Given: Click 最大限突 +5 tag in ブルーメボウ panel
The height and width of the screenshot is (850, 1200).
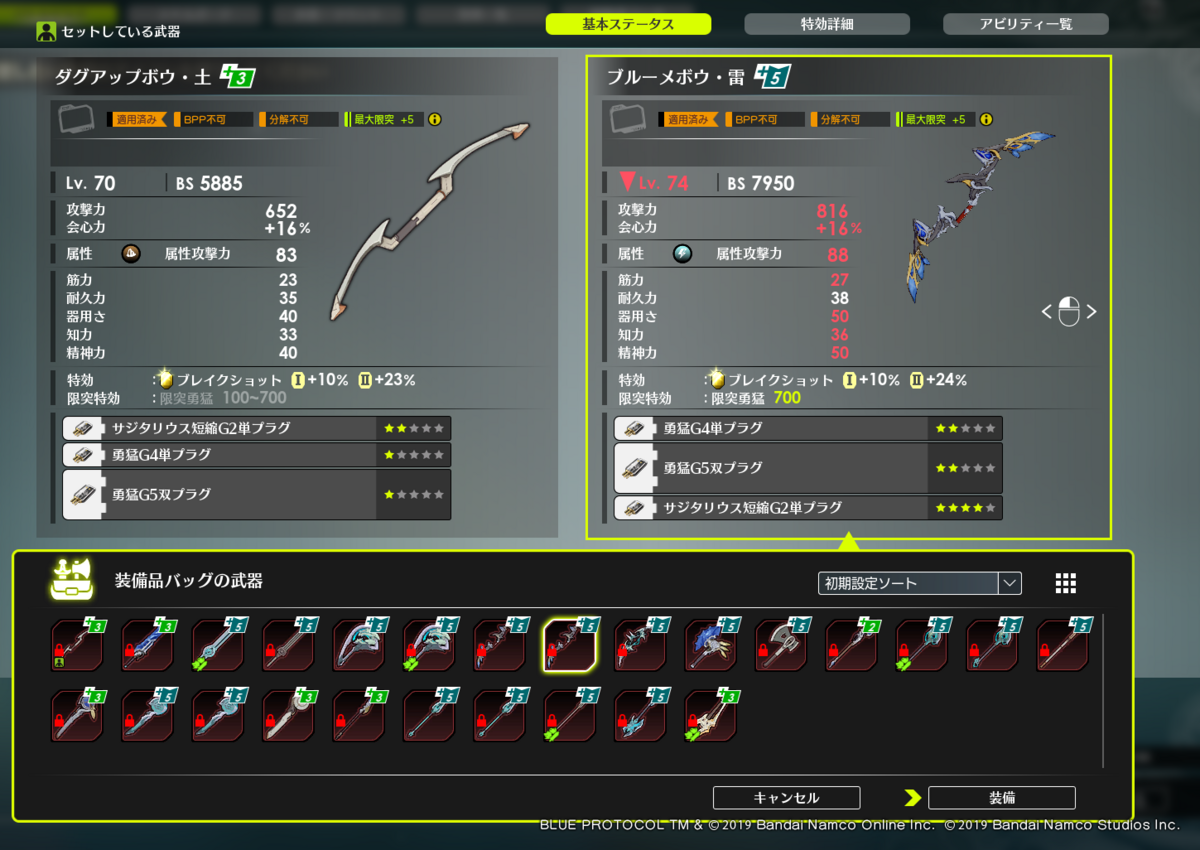Looking at the screenshot, I should 935,119.
